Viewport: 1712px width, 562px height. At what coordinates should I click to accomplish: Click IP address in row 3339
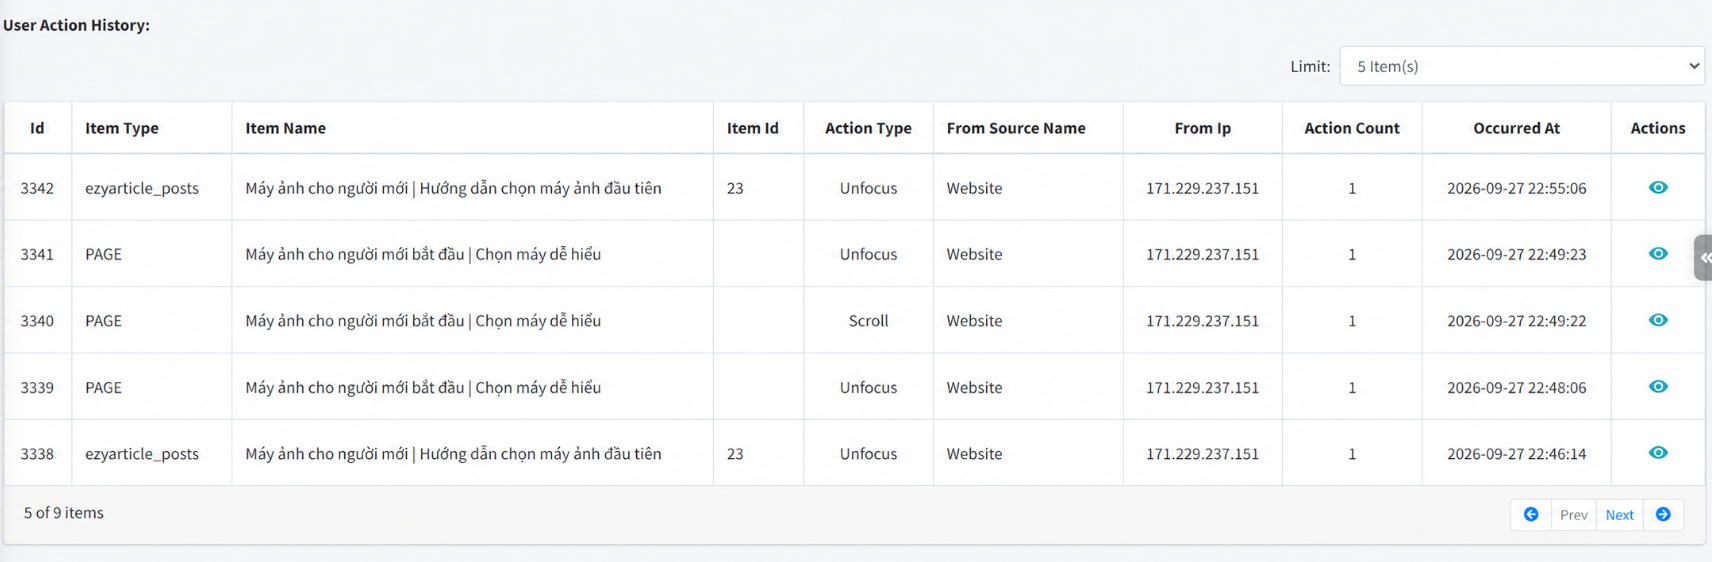click(x=1202, y=387)
